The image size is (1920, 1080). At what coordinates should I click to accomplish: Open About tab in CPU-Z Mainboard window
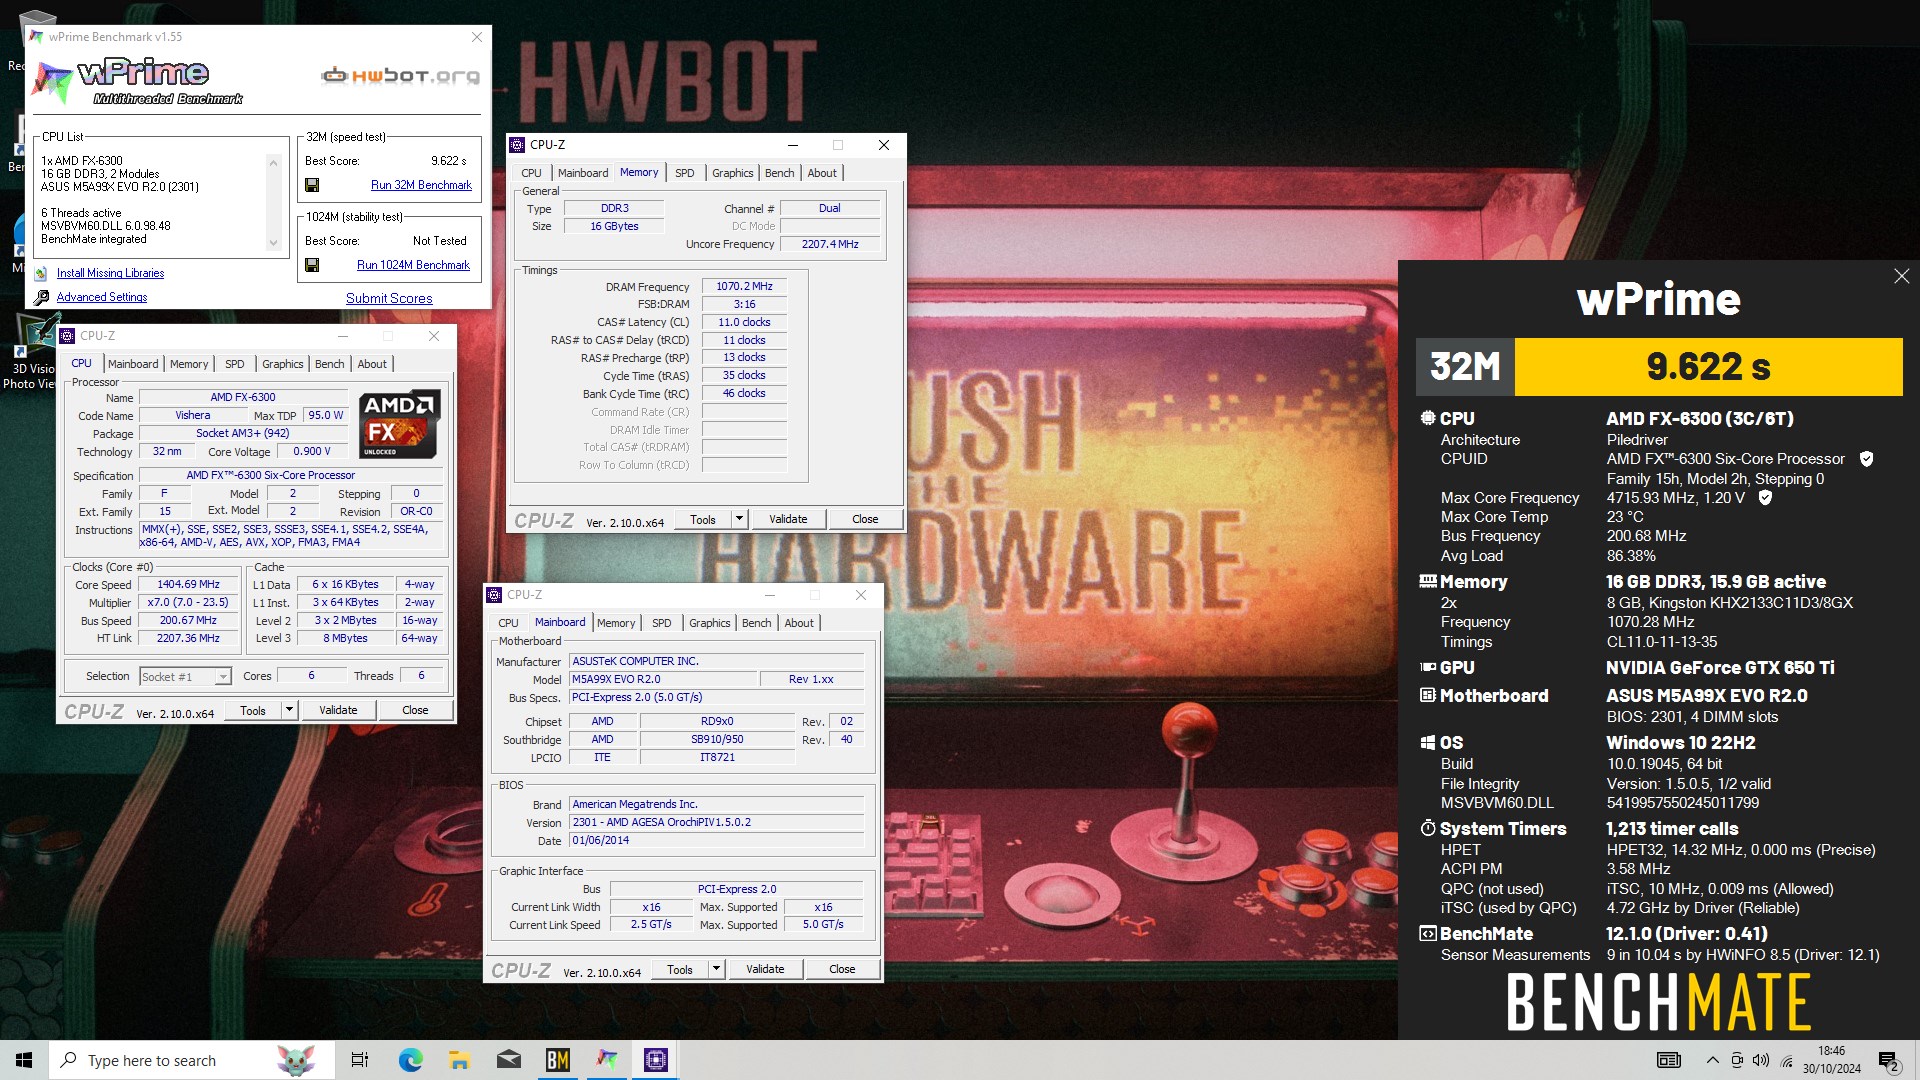[x=798, y=623]
